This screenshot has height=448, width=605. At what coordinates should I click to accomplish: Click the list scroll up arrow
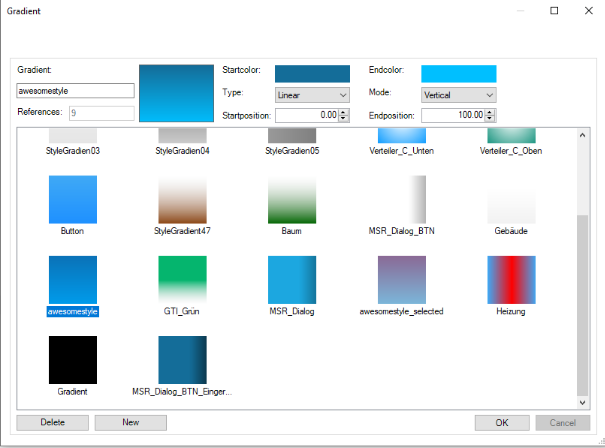click(582, 135)
